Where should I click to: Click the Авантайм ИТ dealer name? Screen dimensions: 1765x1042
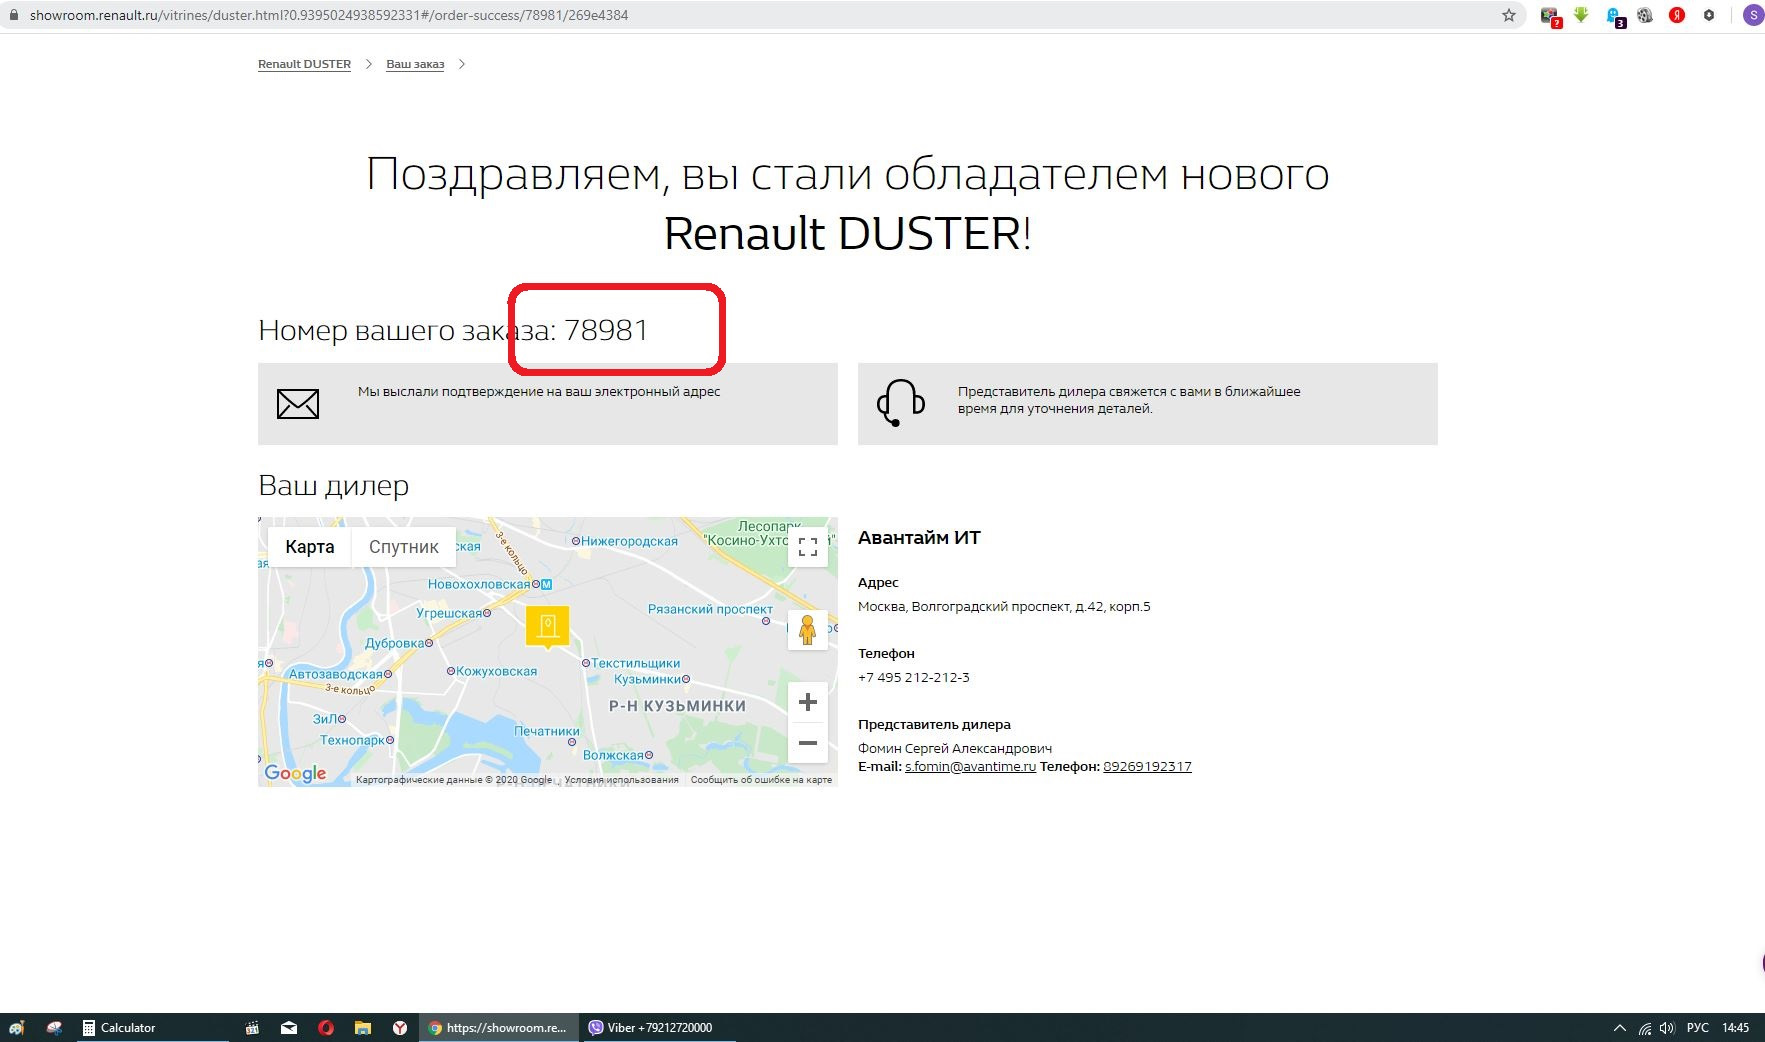(919, 538)
